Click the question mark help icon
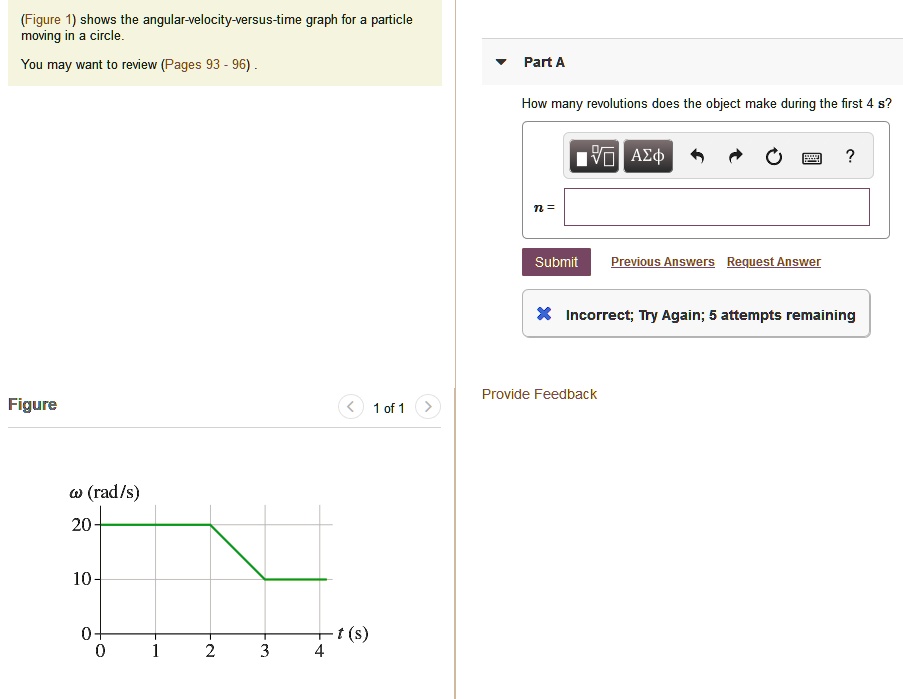Image resolution: width=903 pixels, height=699 pixels. tap(849, 156)
